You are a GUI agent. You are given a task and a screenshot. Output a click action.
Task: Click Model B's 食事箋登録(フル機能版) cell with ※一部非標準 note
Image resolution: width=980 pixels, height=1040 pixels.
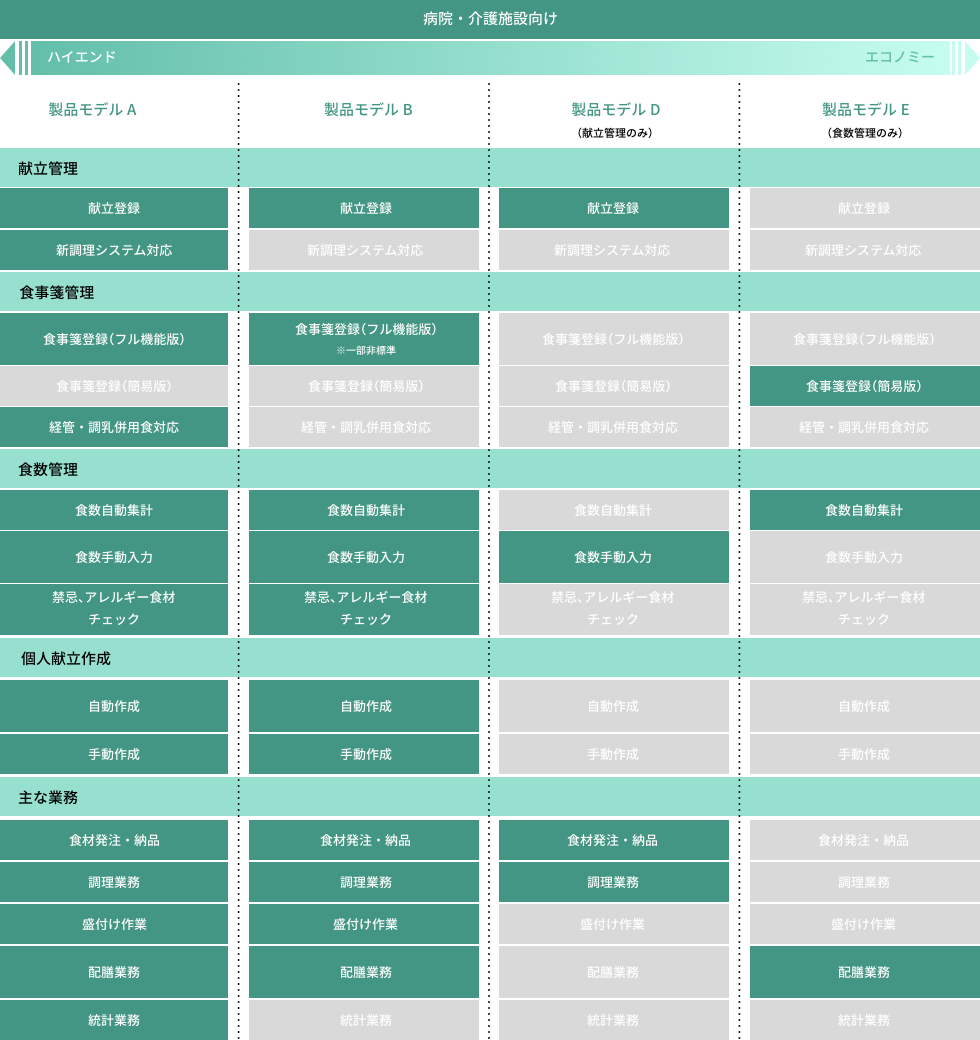point(365,338)
